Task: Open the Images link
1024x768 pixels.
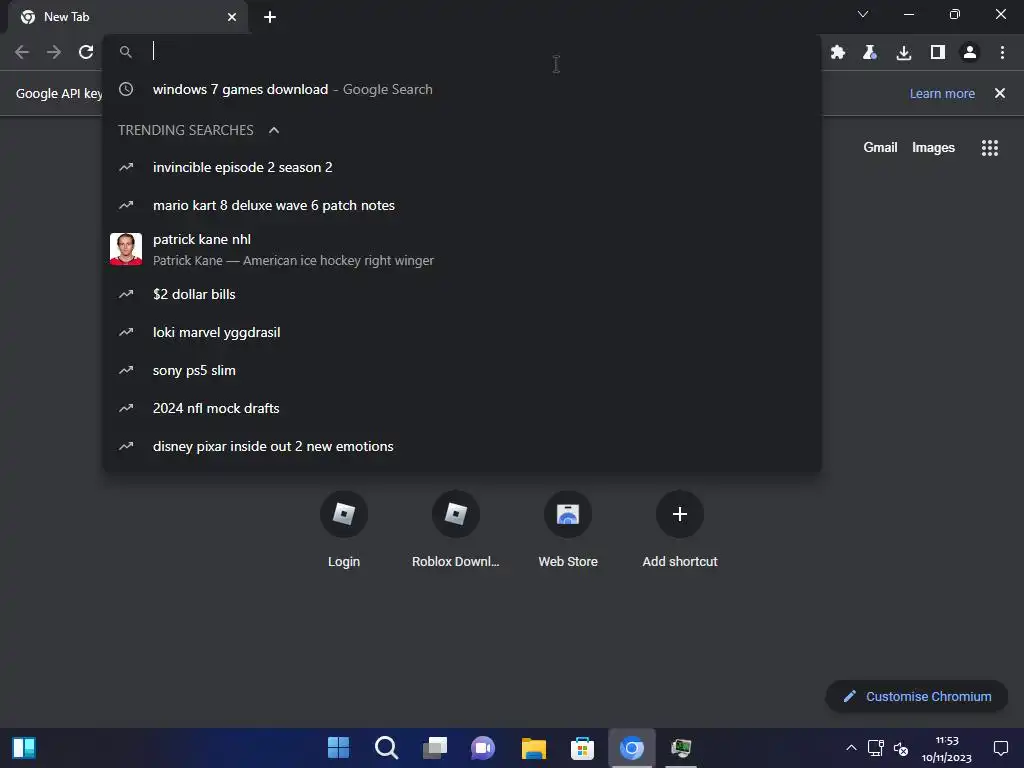Action: point(933,148)
